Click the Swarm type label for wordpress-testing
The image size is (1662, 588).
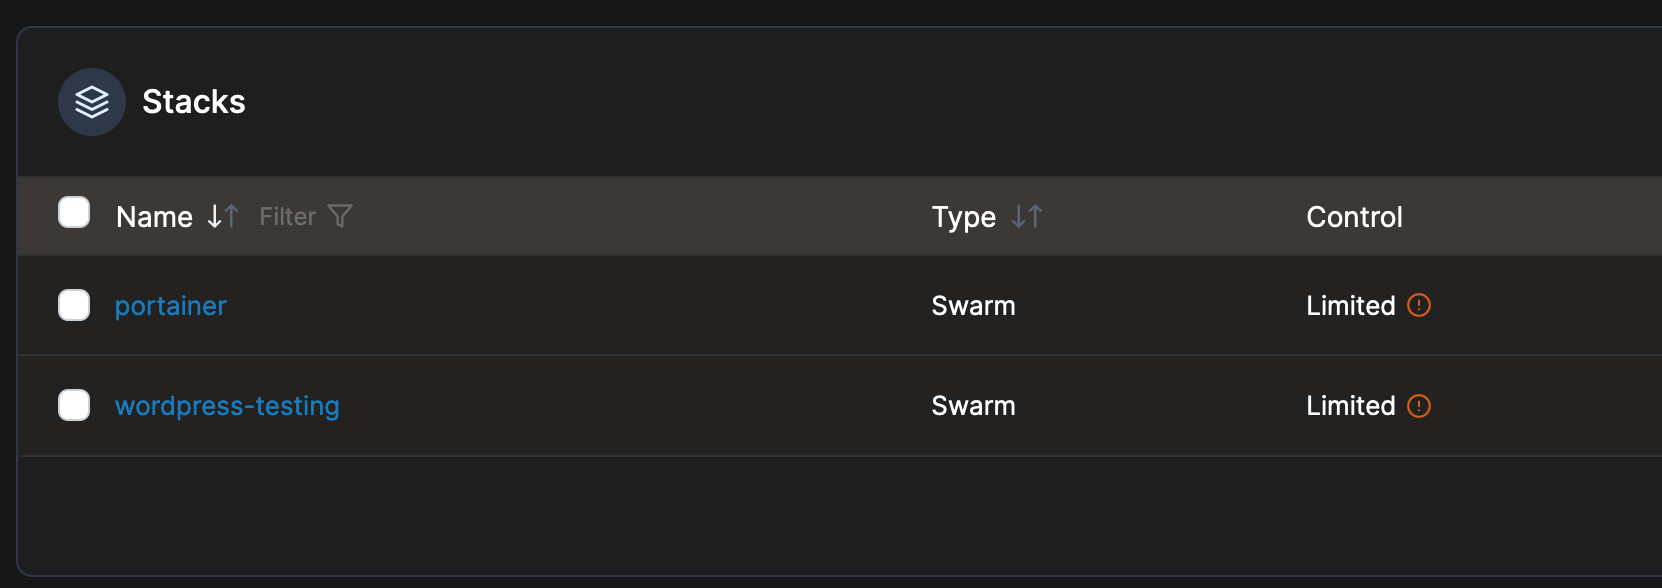(x=972, y=406)
